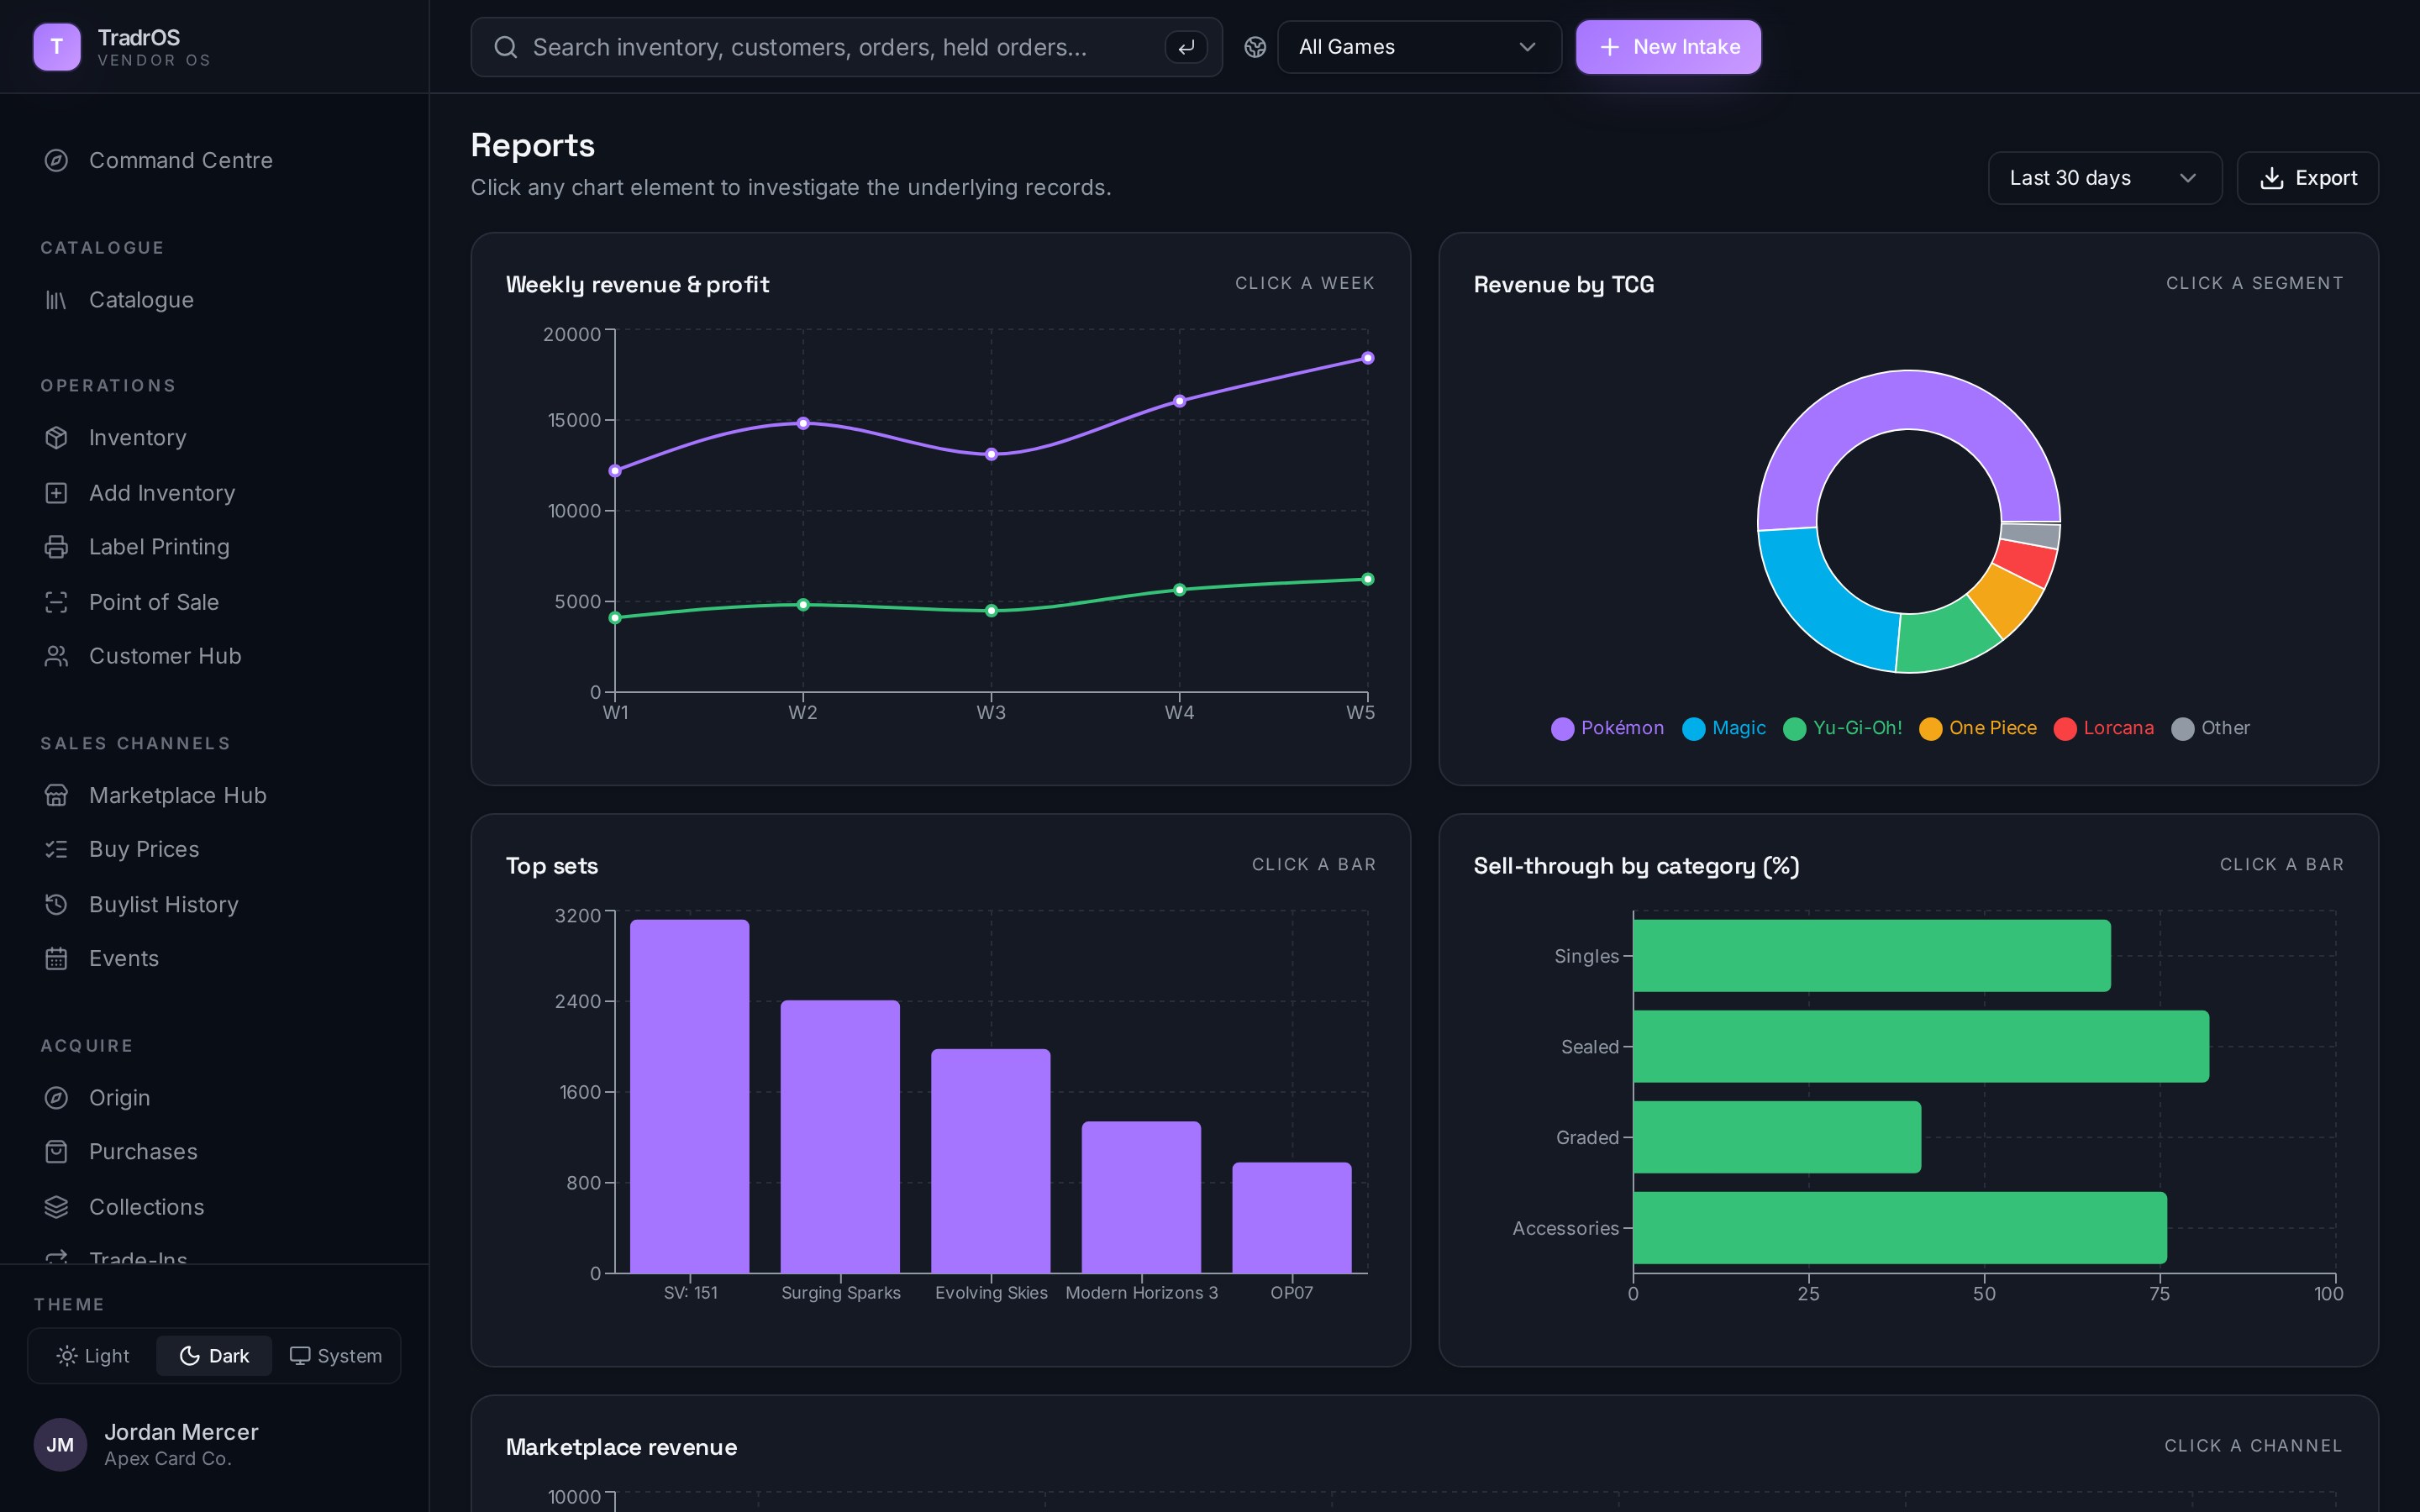The image size is (2420, 1512).
Task: Click the Add Inventory plus icon
Action: click(x=56, y=493)
